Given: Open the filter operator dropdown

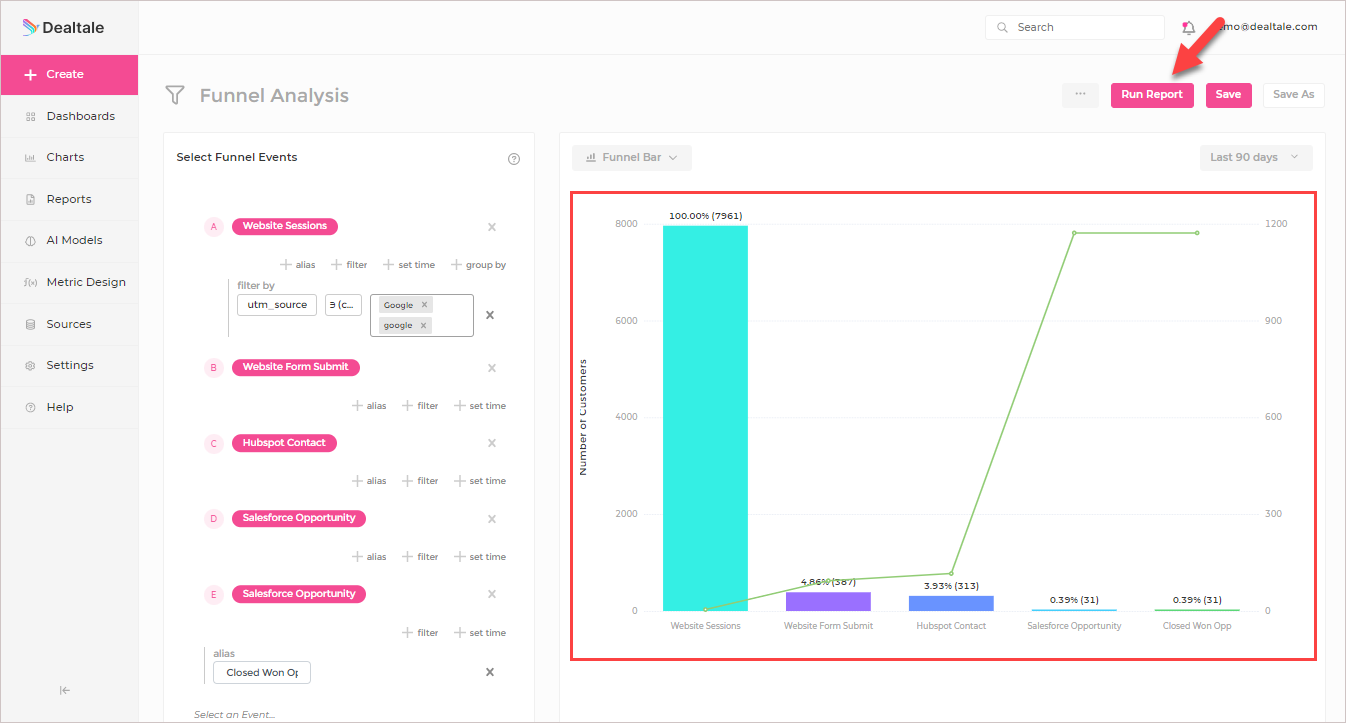Looking at the screenshot, I should coord(343,305).
